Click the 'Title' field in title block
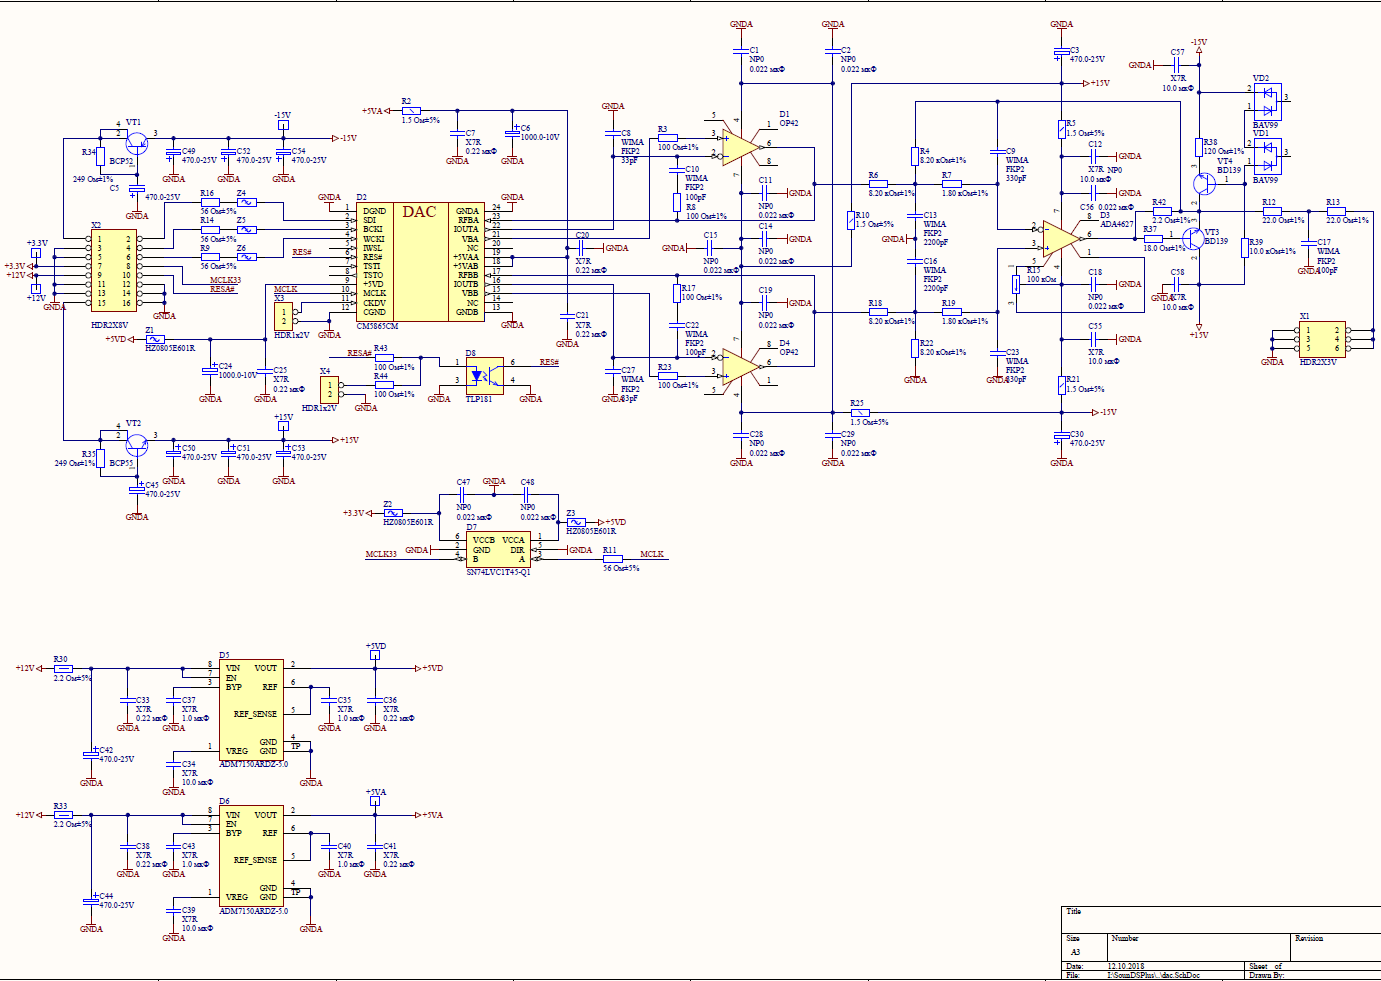The height and width of the screenshot is (981, 1381). (1074, 912)
